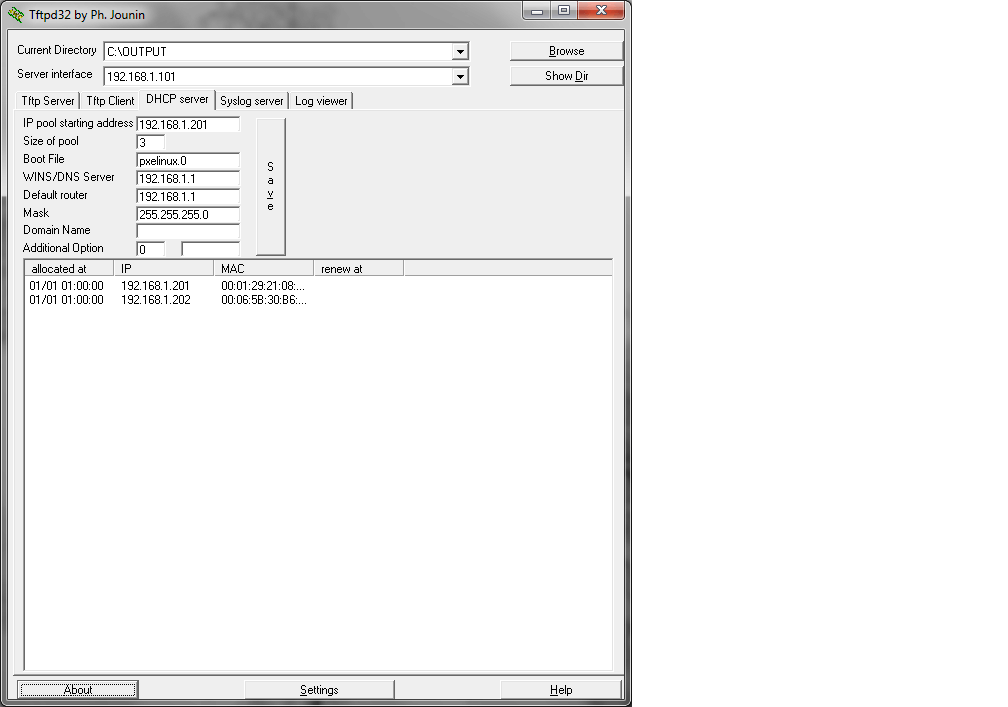This screenshot has width=1008, height=707.
Task: Select the DHCP server tab
Action: tap(177, 99)
